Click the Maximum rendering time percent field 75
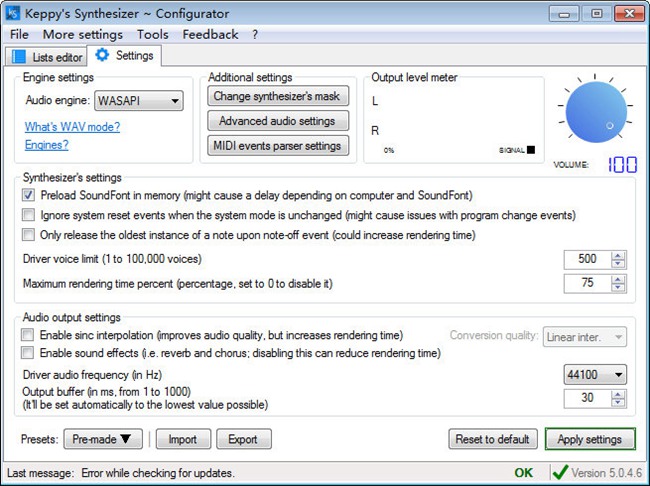Image resolution: width=650 pixels, height=486 pixels. pos(587,283)
